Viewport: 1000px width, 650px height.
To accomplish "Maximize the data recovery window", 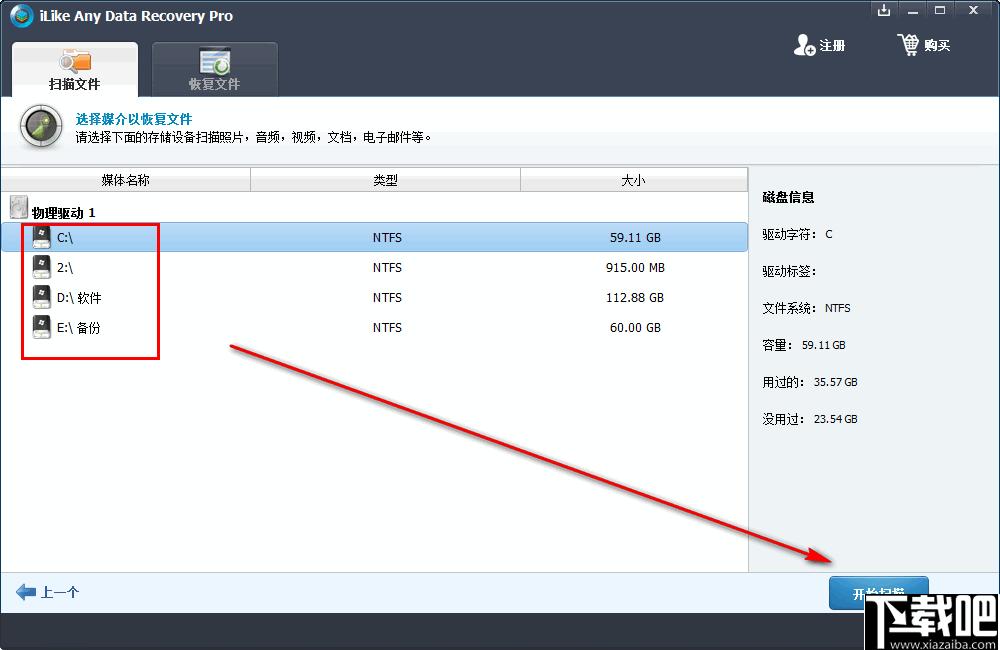I will tap(940, 10).
